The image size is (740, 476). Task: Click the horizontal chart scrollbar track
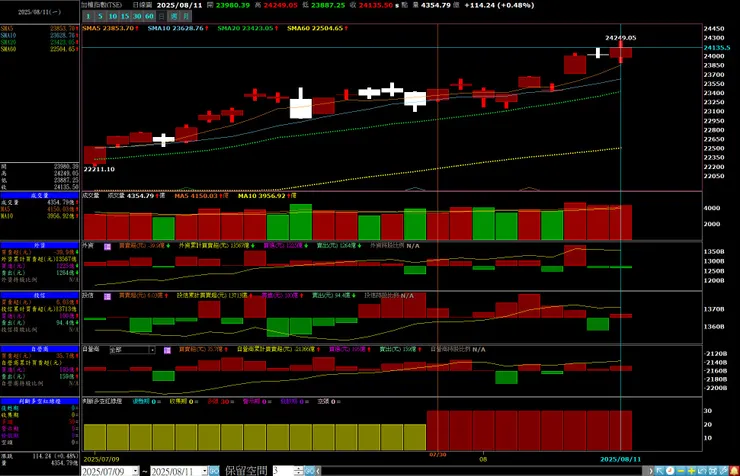[482, 471]
